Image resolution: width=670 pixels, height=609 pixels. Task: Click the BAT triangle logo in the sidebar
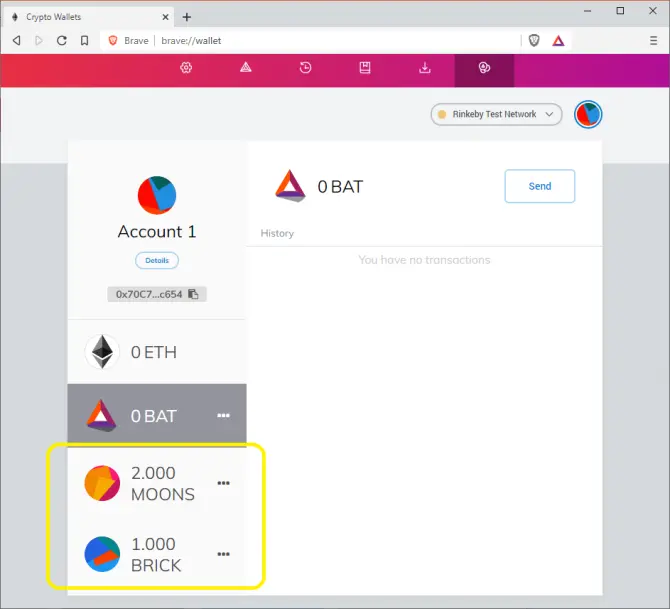(x=101, y=415)
